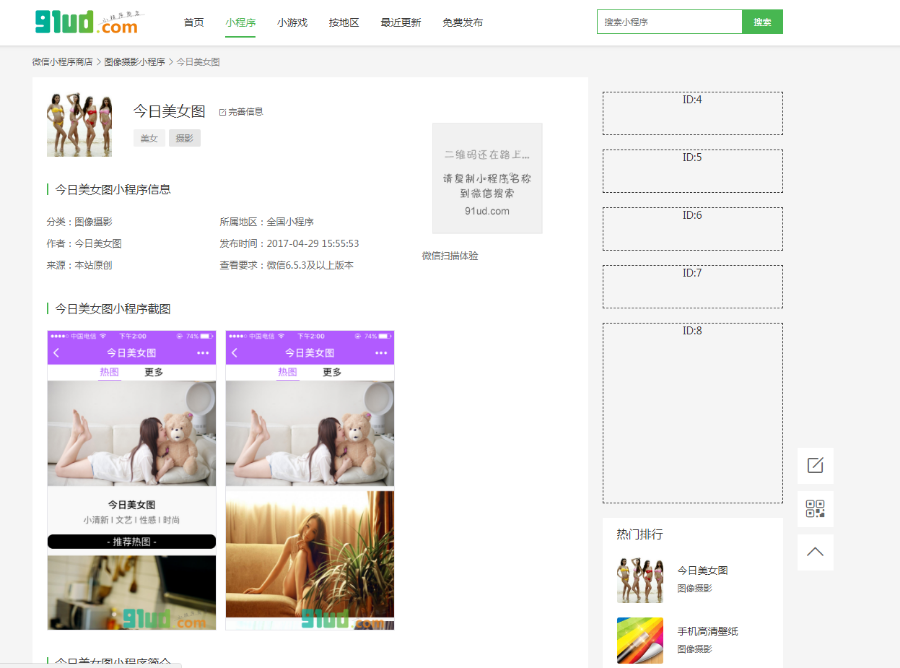Open the first app screenshot image

132,480
